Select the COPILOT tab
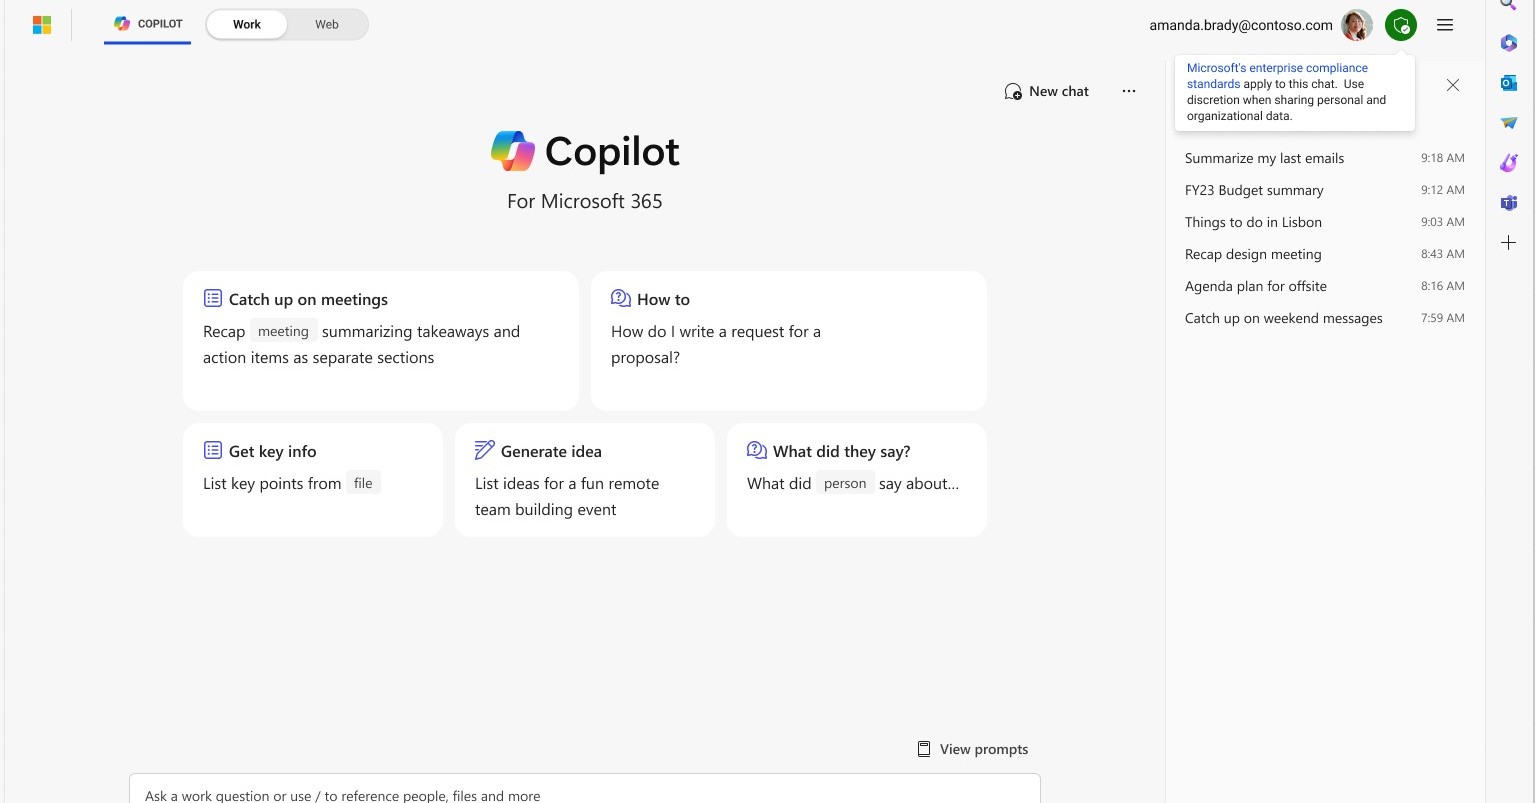The width and height of the screenshot is (1535, 803). (x=147, y=24)
